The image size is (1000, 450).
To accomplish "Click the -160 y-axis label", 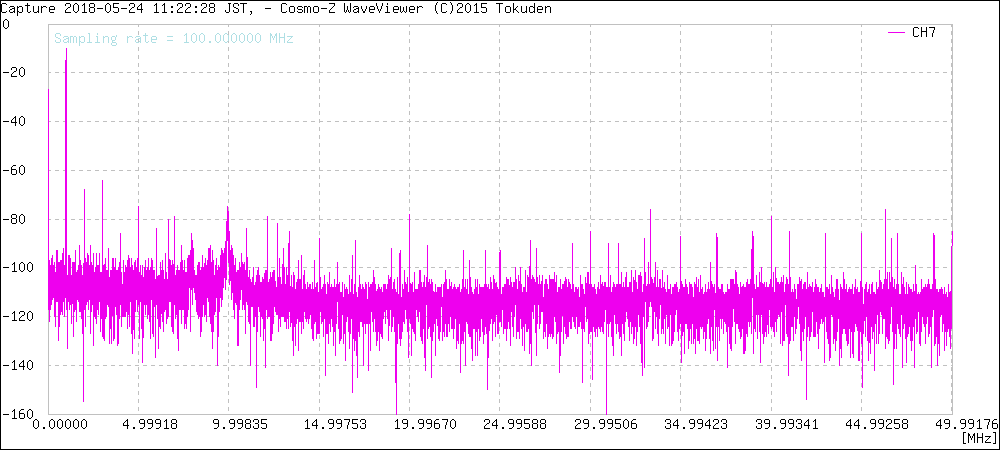I will (15, 412).
